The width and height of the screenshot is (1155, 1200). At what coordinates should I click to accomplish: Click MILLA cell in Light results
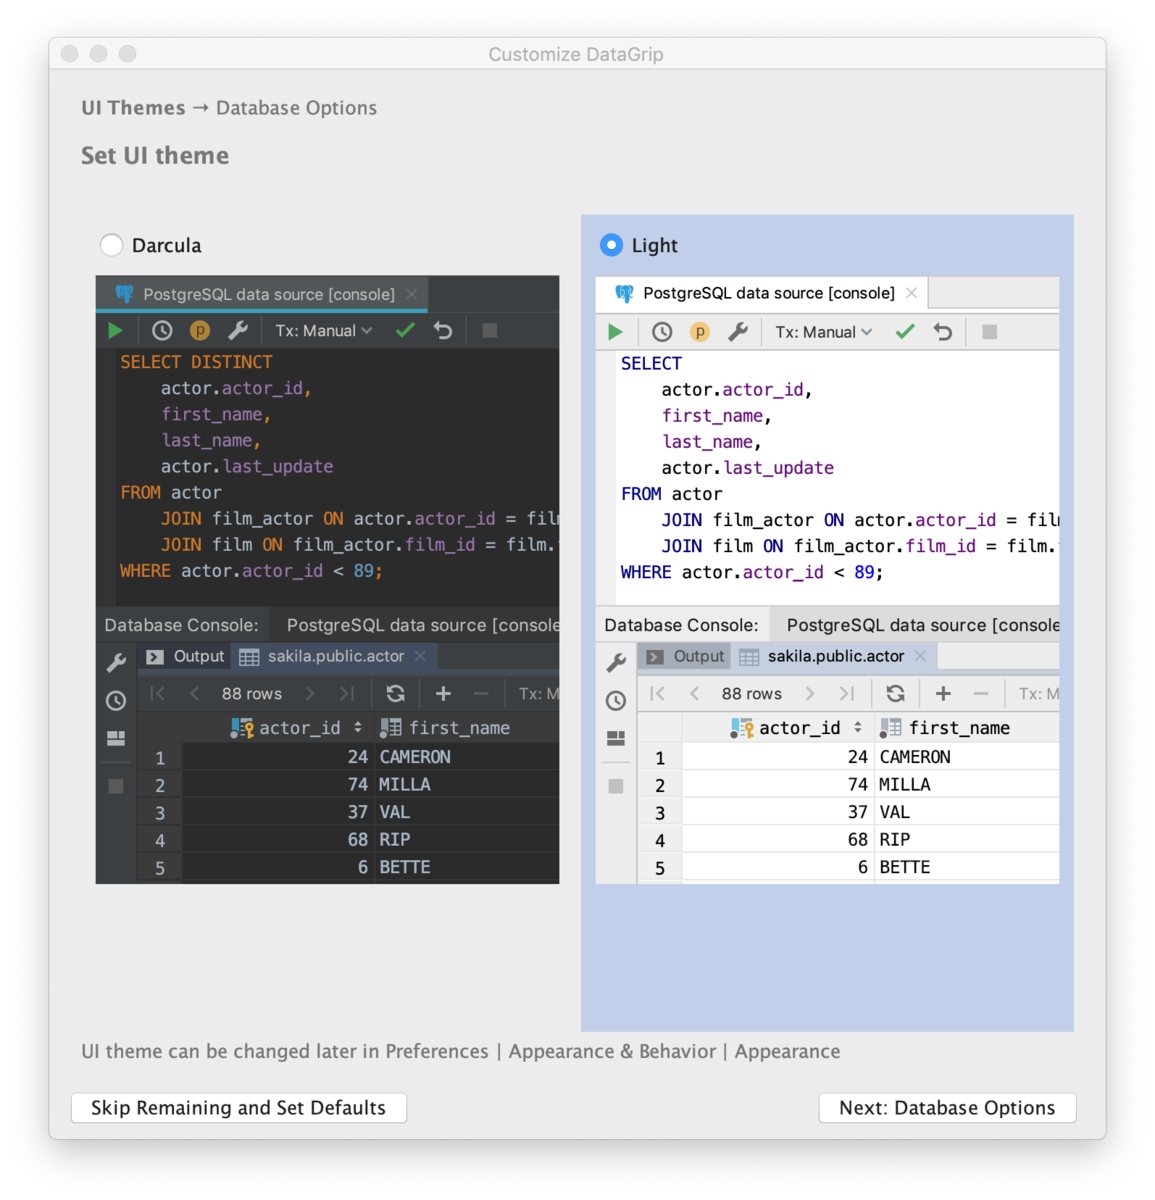point(966,785)
